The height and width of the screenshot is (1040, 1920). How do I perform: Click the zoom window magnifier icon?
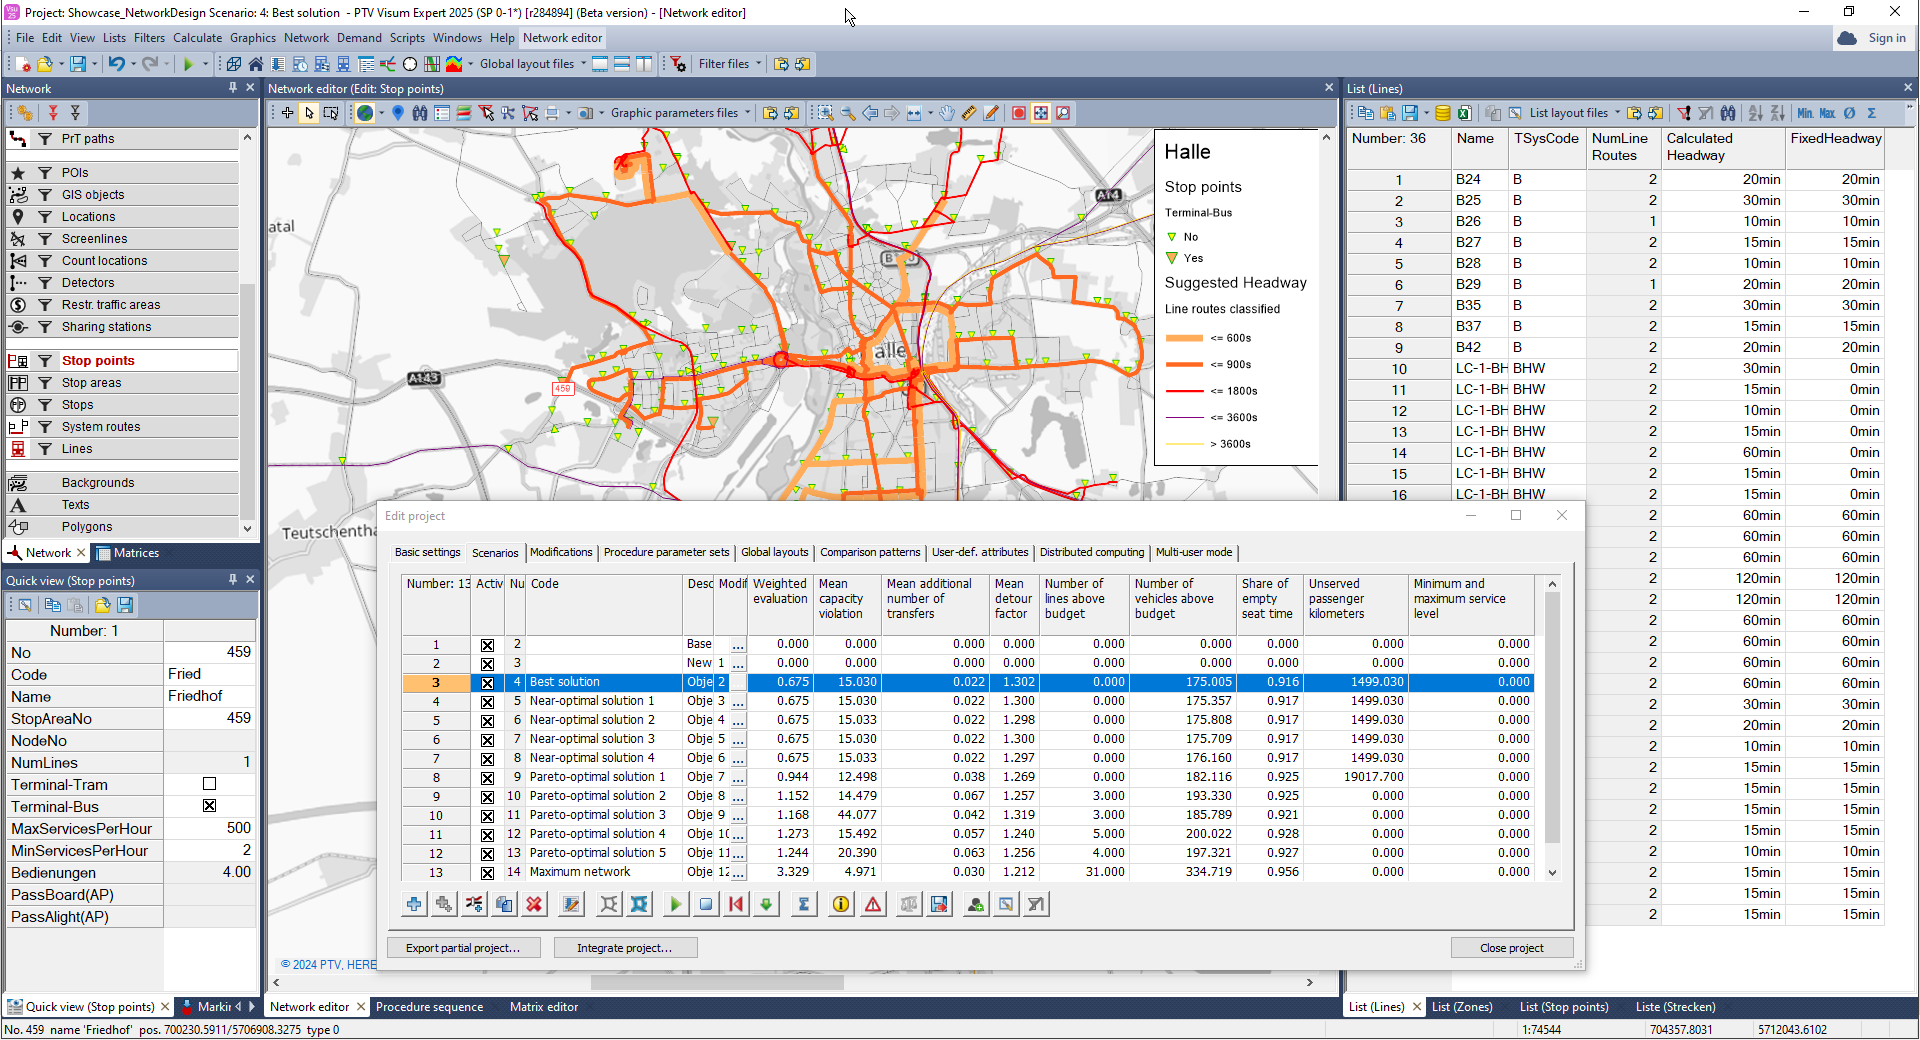coord(825,113)
